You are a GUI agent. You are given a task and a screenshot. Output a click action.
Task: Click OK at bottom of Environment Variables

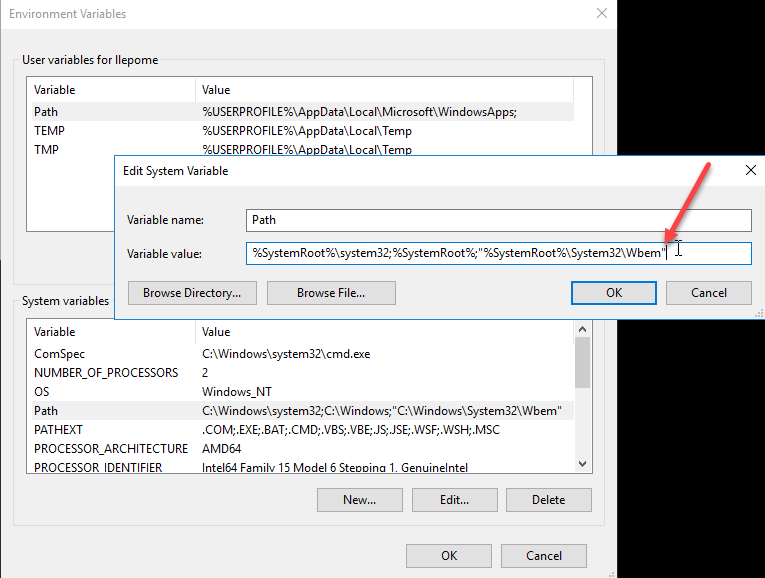449,556
